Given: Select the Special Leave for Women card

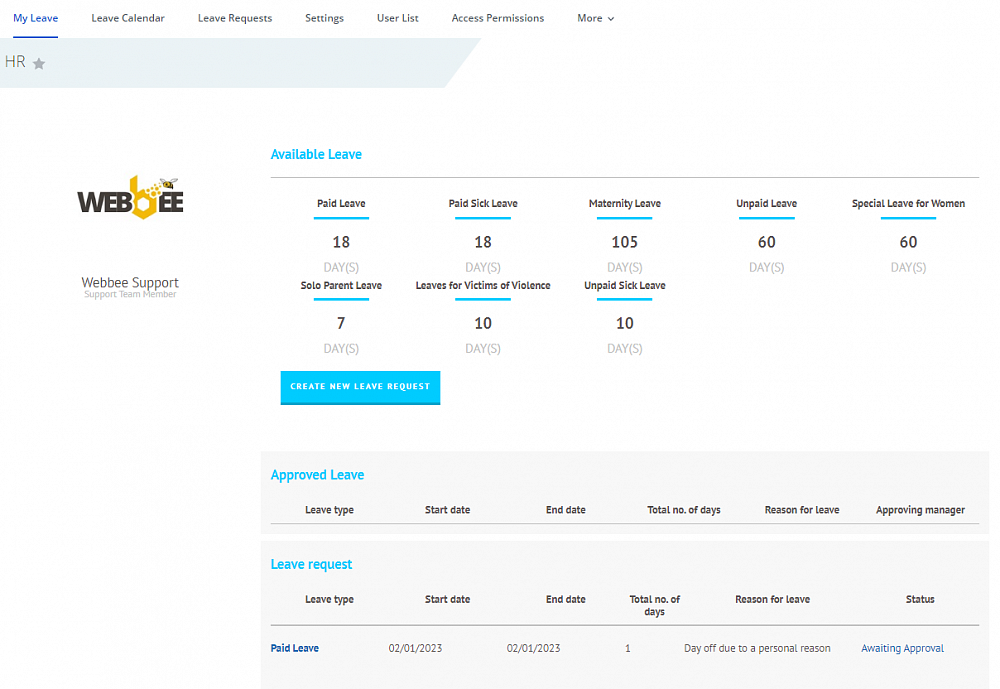Looking at the screenshot, I should [x=908, y=204].
